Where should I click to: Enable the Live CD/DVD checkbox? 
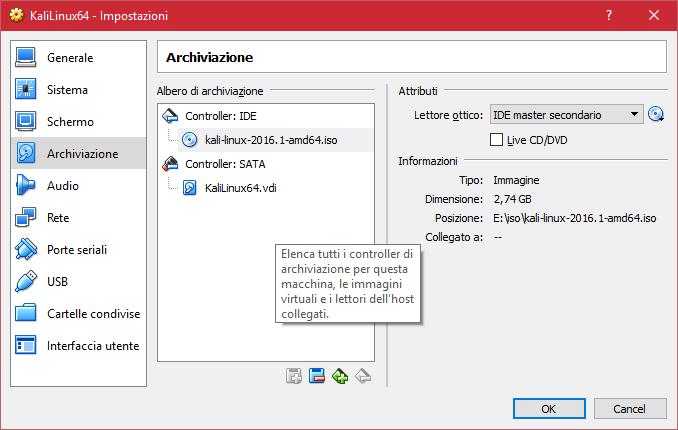pos(496,140)
